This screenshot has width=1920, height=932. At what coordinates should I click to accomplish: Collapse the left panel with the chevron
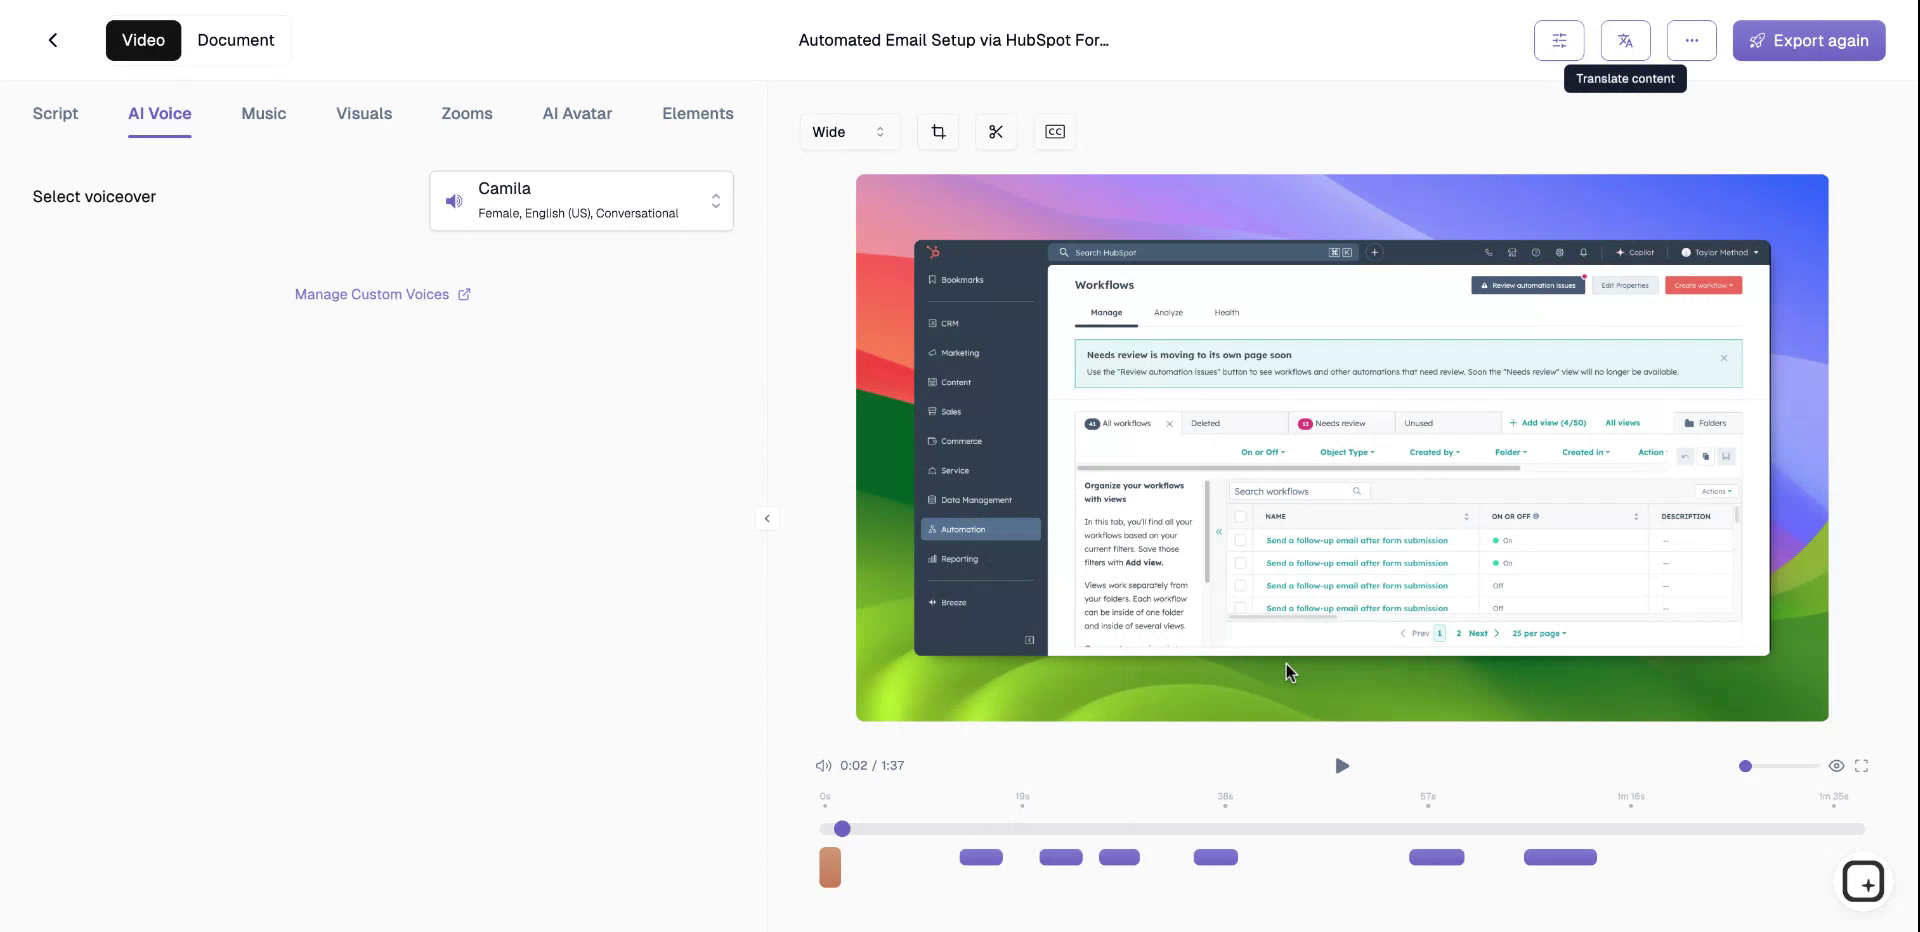766,518
